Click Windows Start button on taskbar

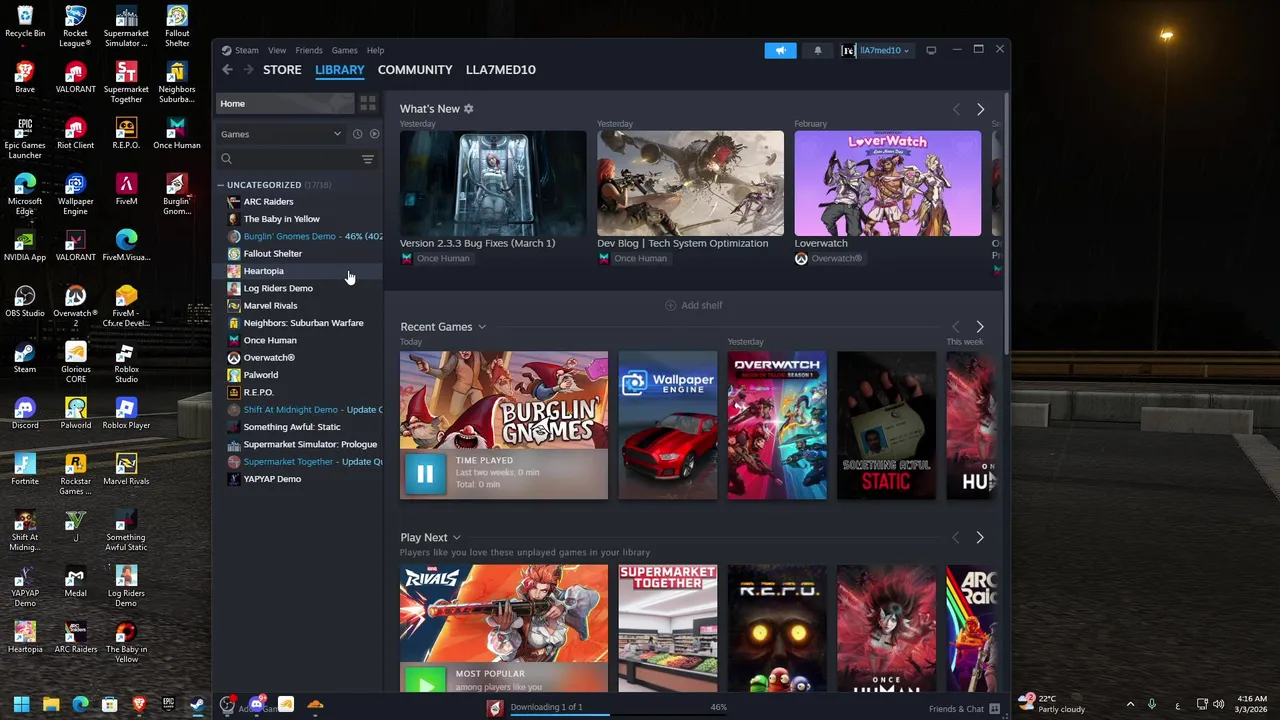(x=21, y=705)
